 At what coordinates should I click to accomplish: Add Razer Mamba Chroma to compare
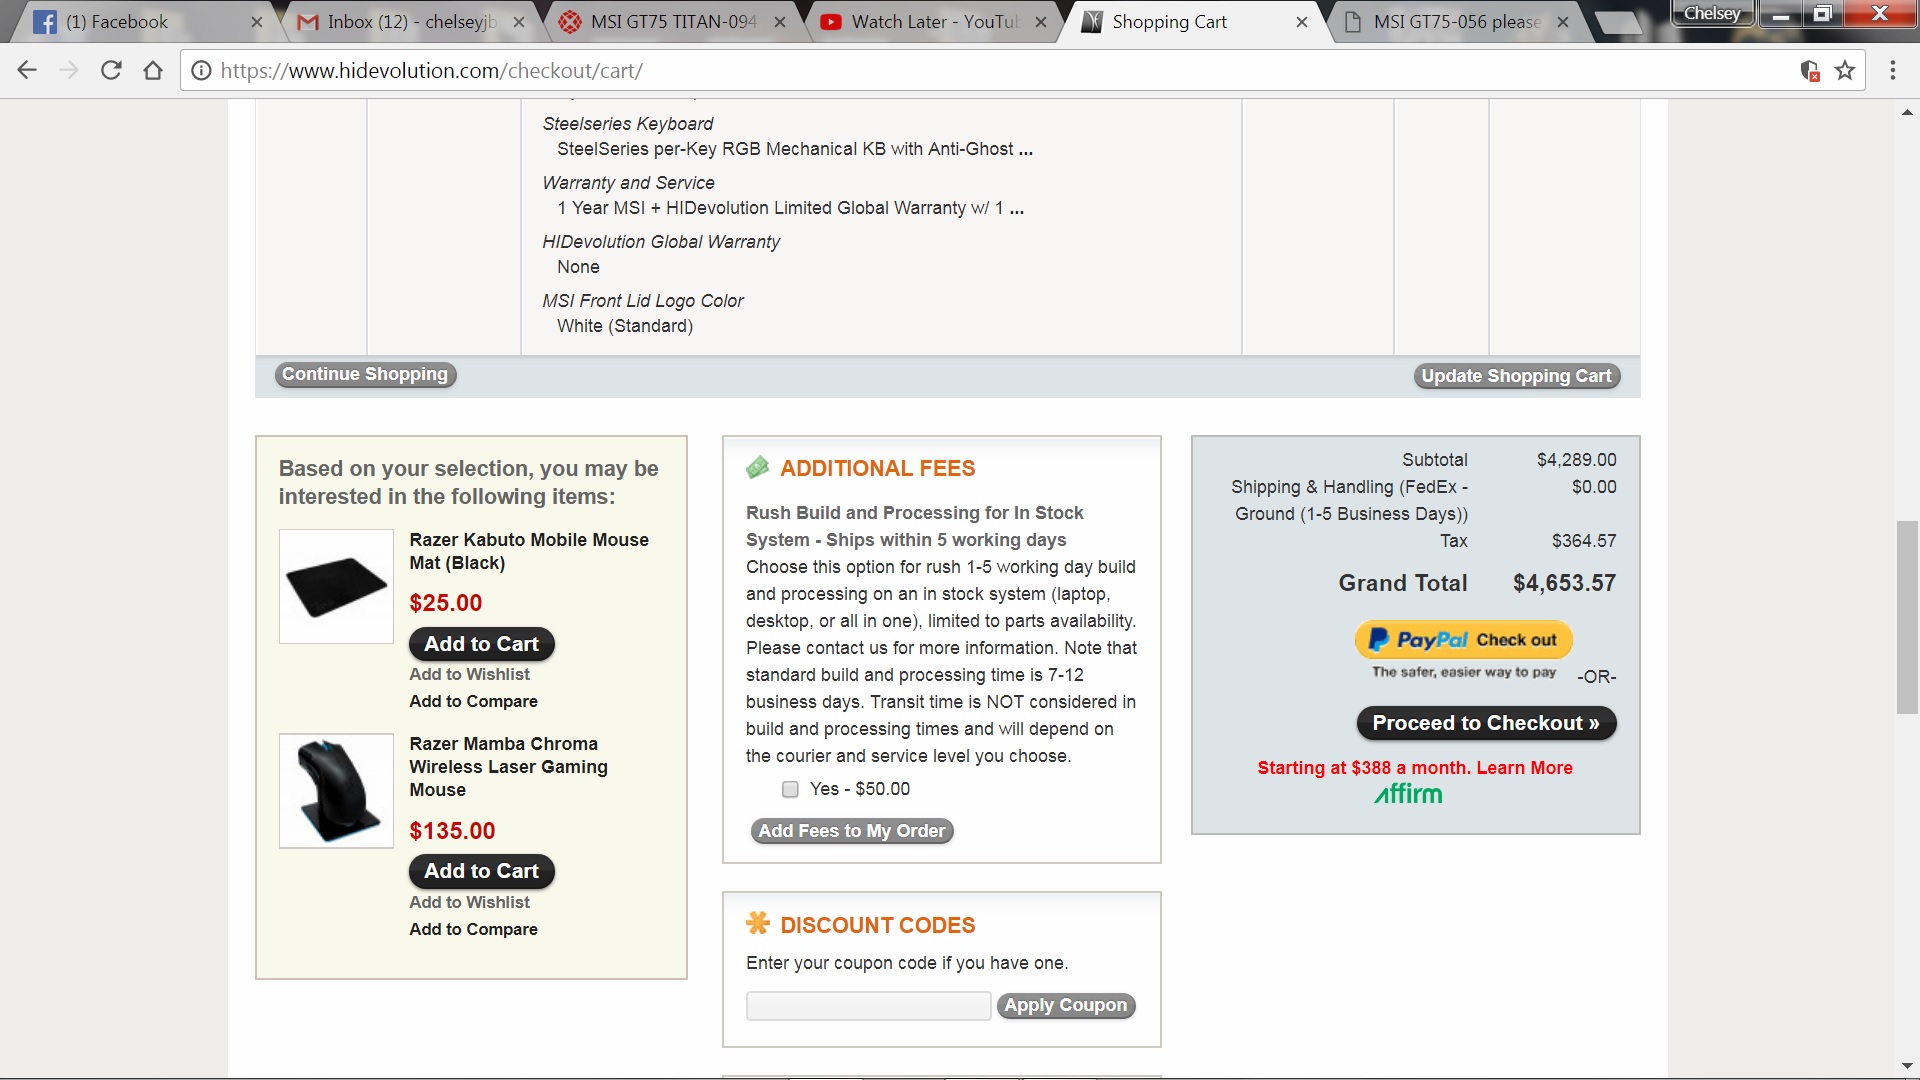[x=473, y=930]
